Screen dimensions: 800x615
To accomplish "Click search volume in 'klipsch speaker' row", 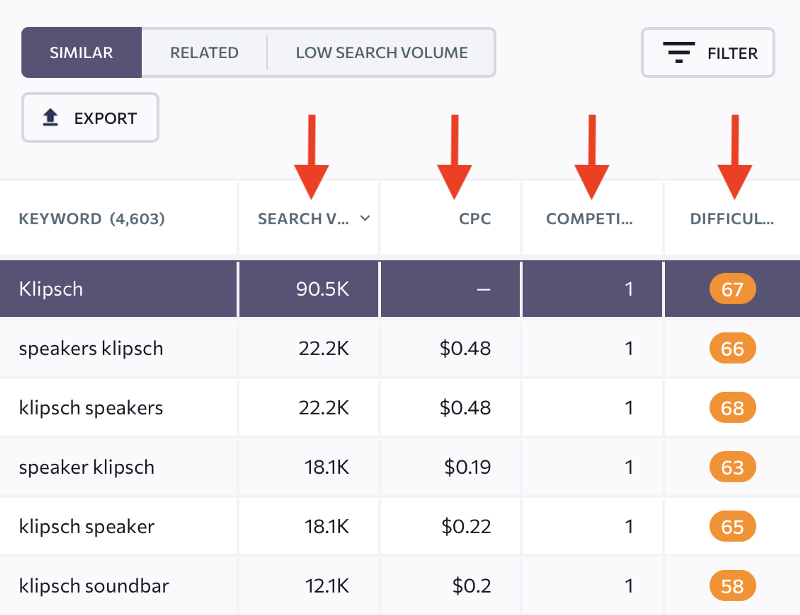I will click(x=327, y=526).
